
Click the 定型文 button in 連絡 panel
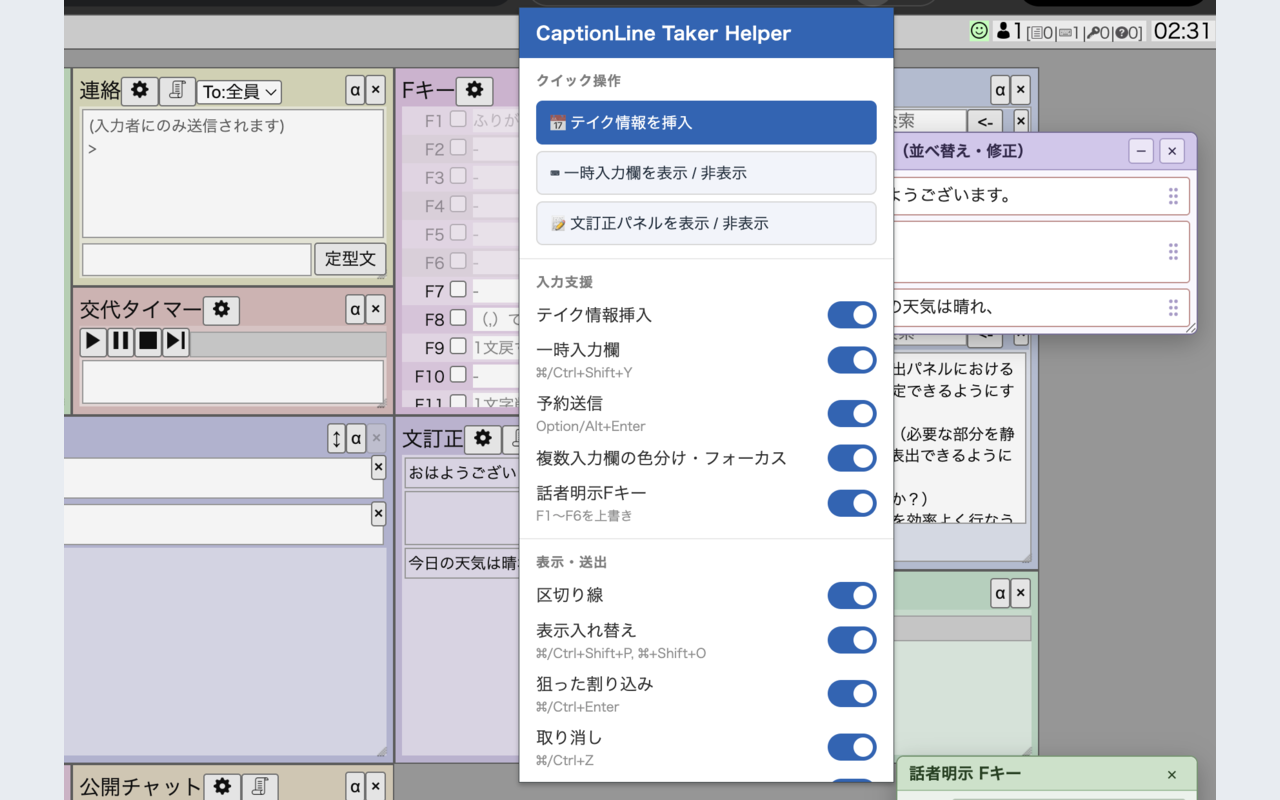click(350, 259)
